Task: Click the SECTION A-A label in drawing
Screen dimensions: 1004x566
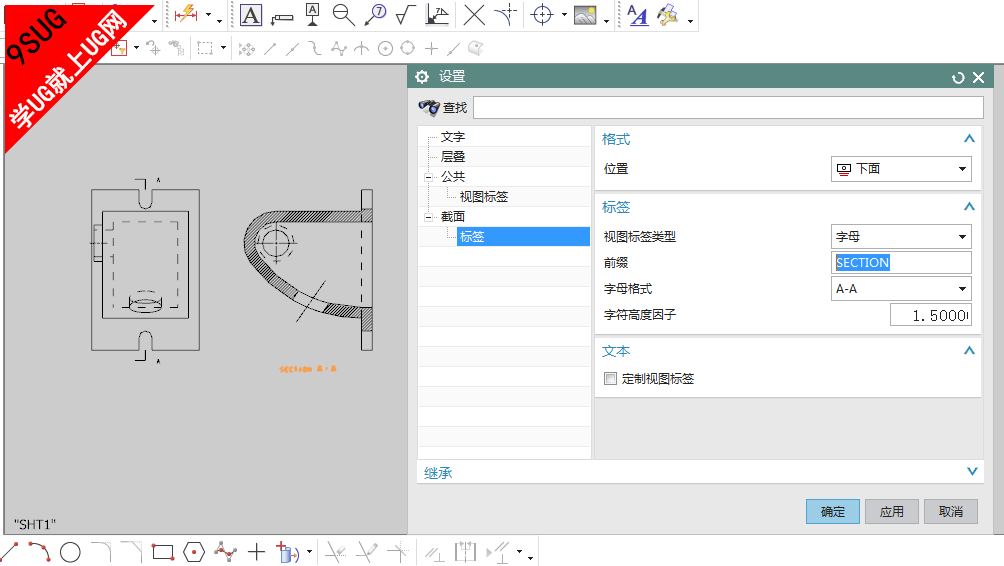Action: 308,369
